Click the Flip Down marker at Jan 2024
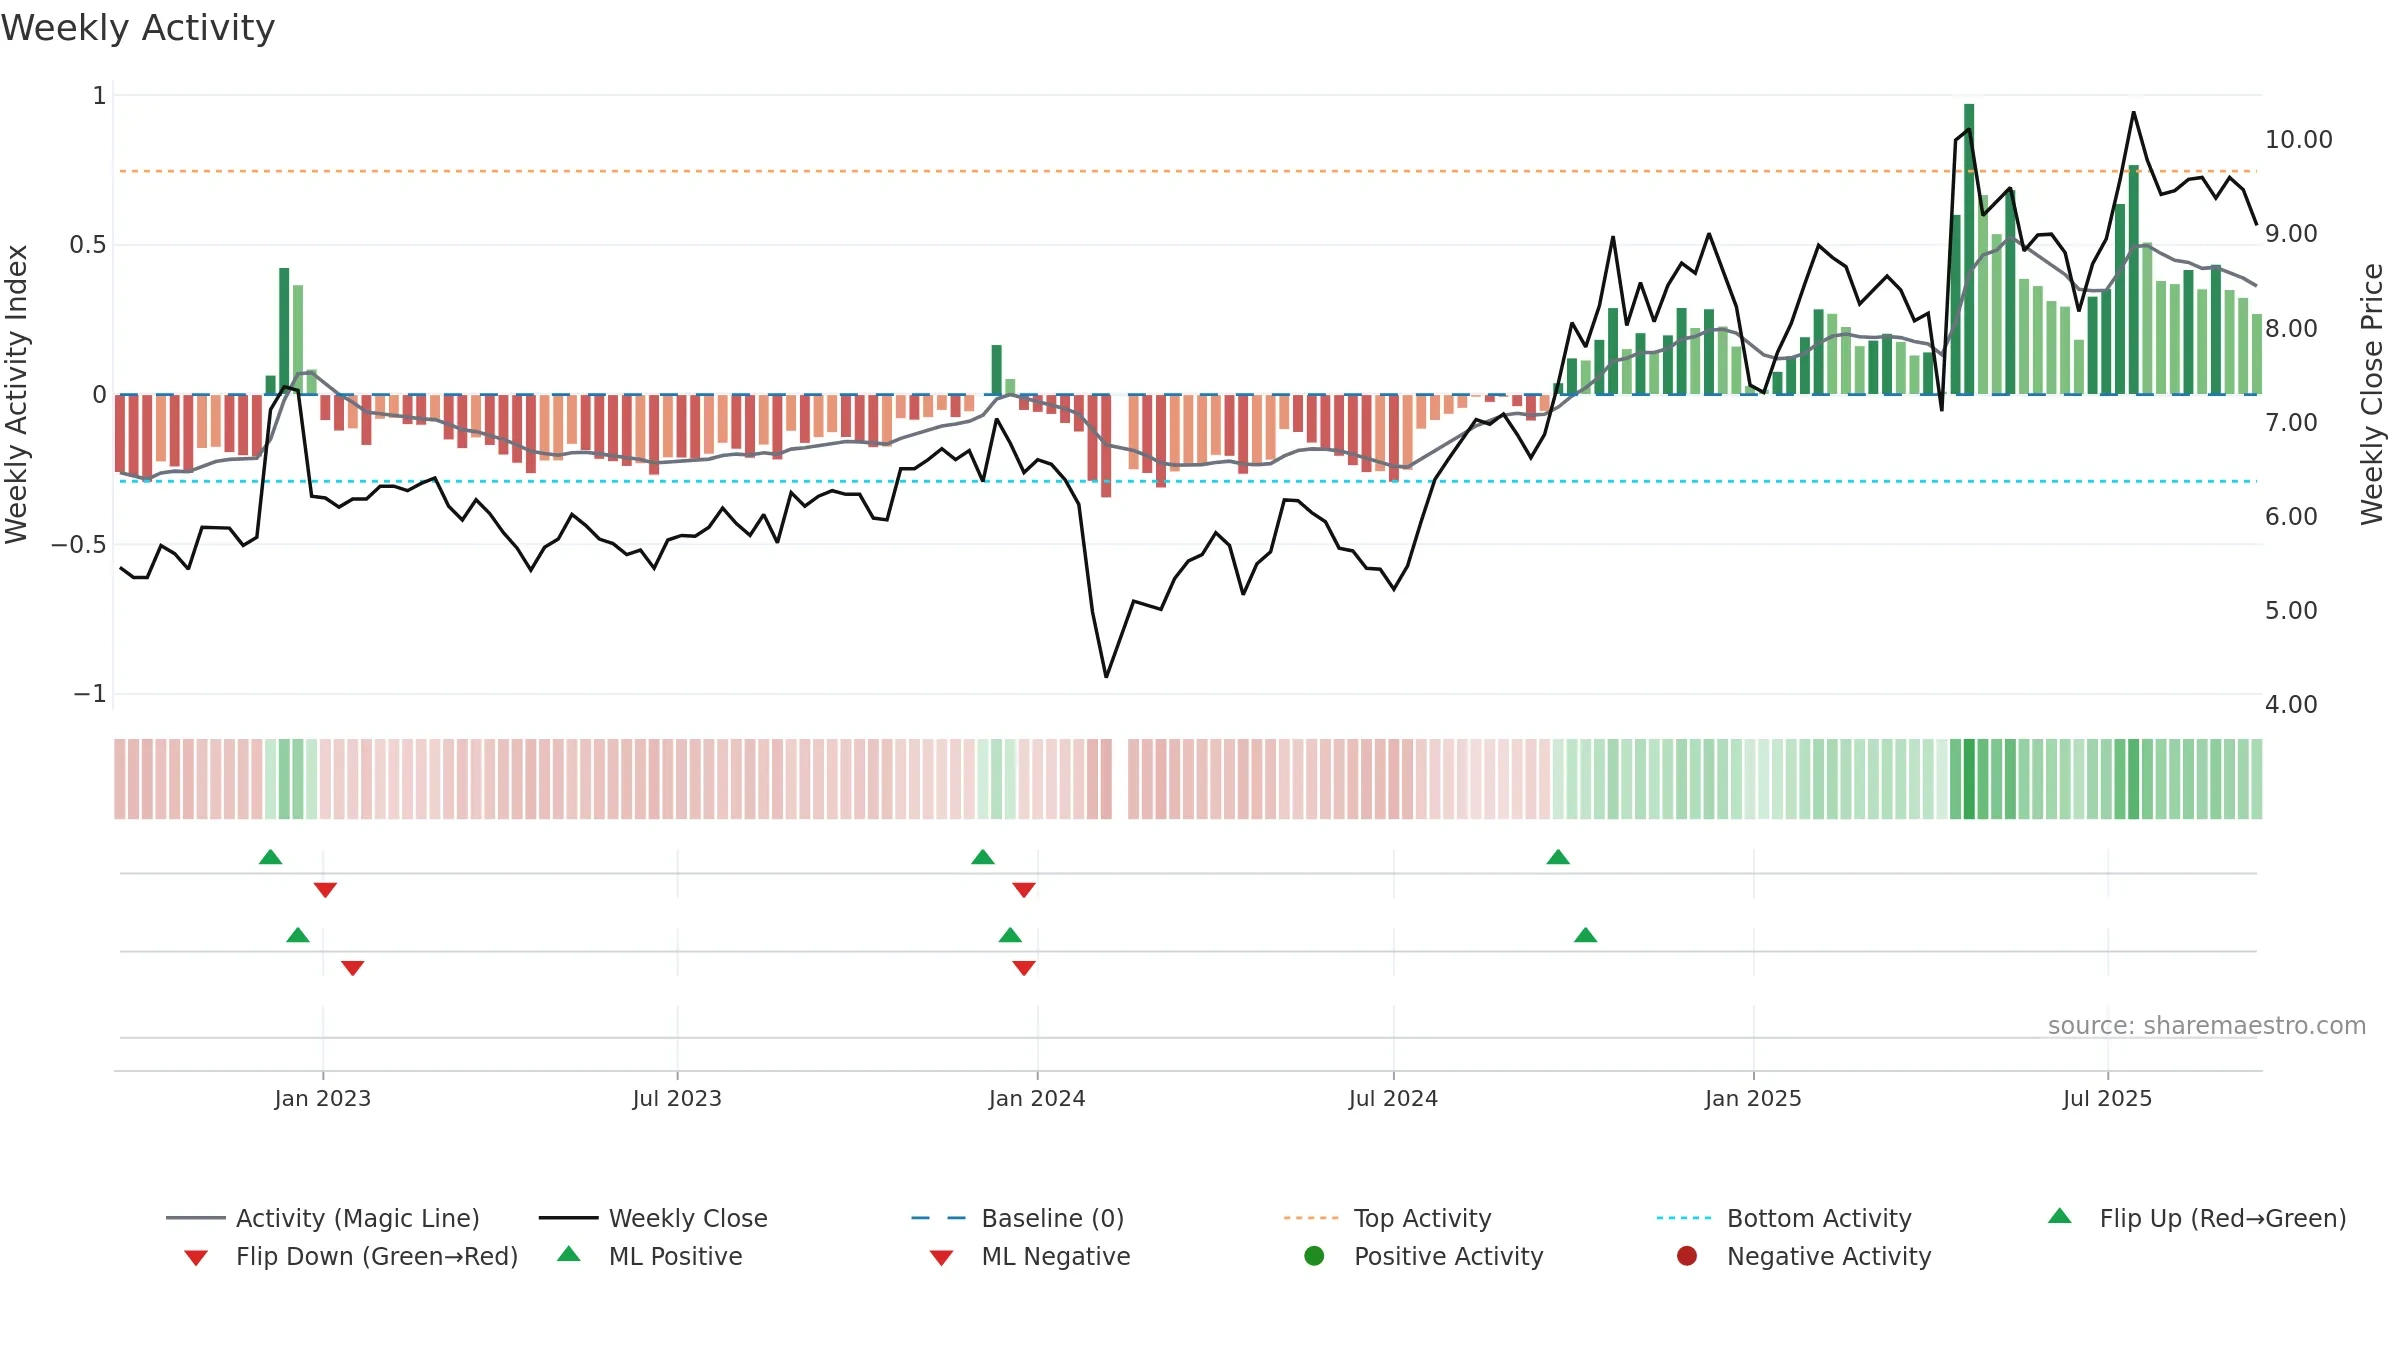 (x=1024, y=889)
